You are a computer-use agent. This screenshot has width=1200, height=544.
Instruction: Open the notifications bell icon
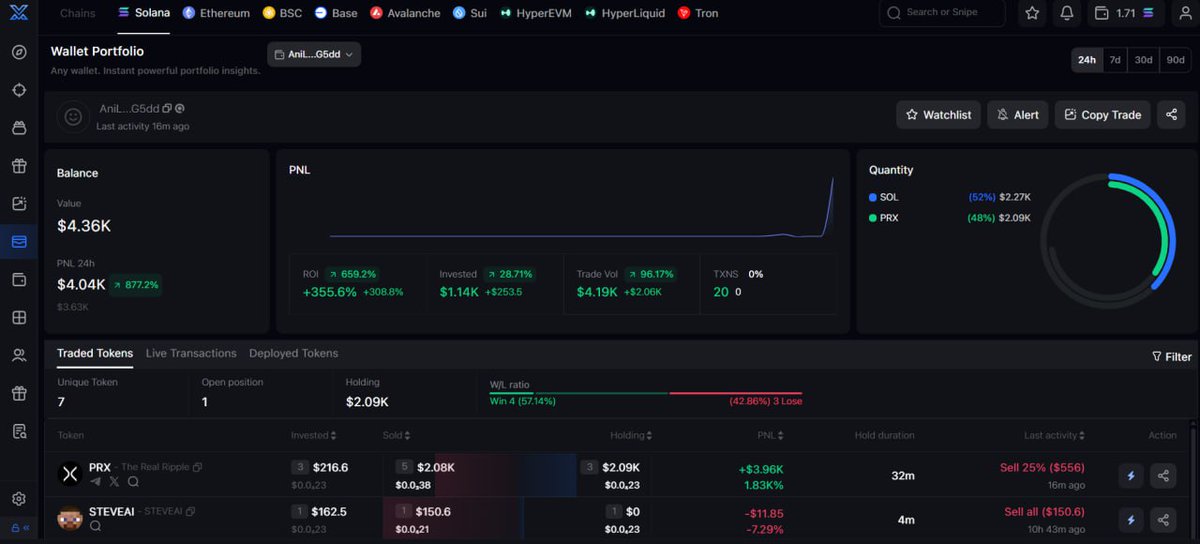1067,13
